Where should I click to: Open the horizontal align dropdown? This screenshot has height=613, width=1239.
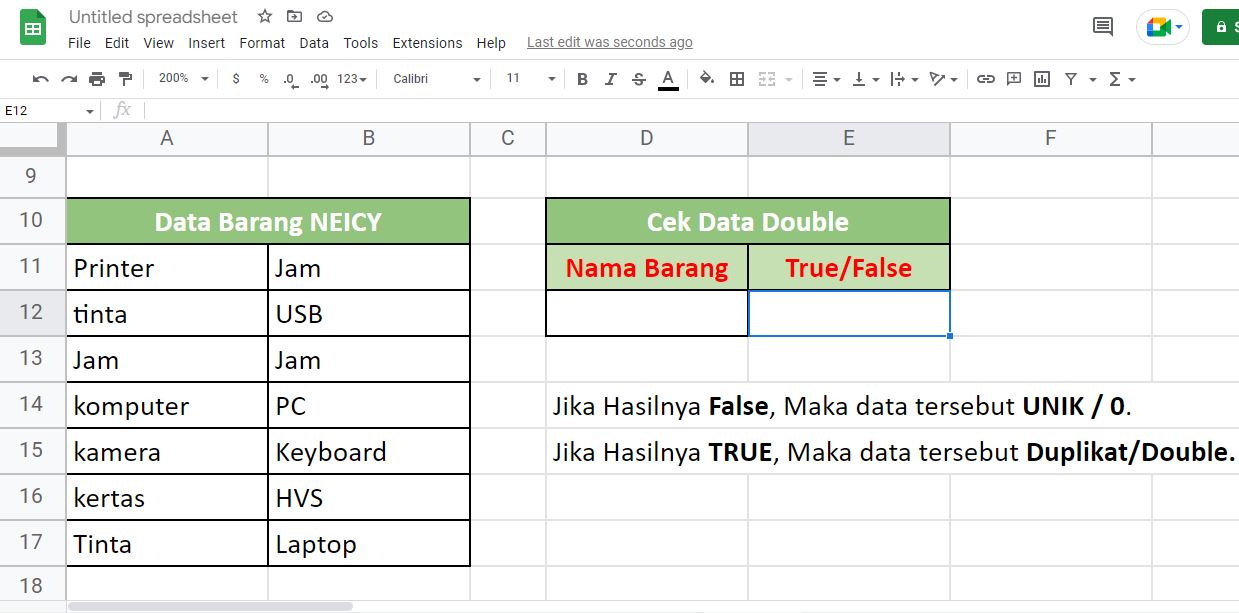(x=825, y=79)
